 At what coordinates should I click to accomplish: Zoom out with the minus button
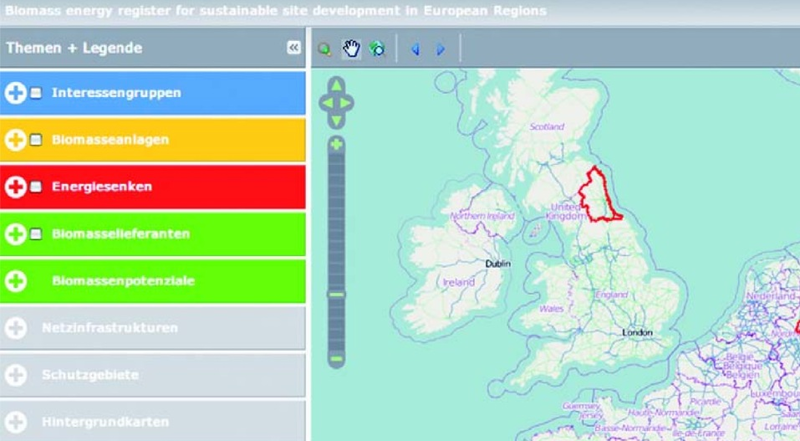[337, 358]
